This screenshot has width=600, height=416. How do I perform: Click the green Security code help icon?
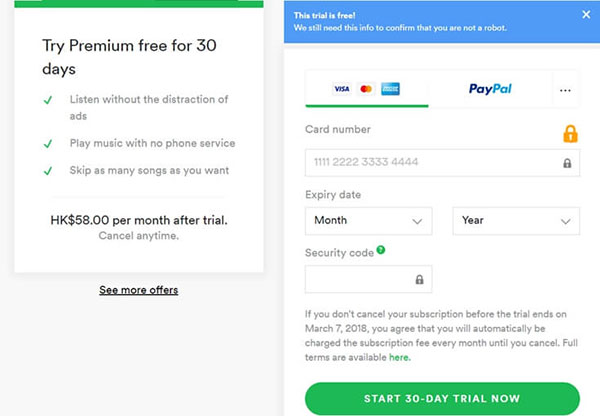point(381,250)
